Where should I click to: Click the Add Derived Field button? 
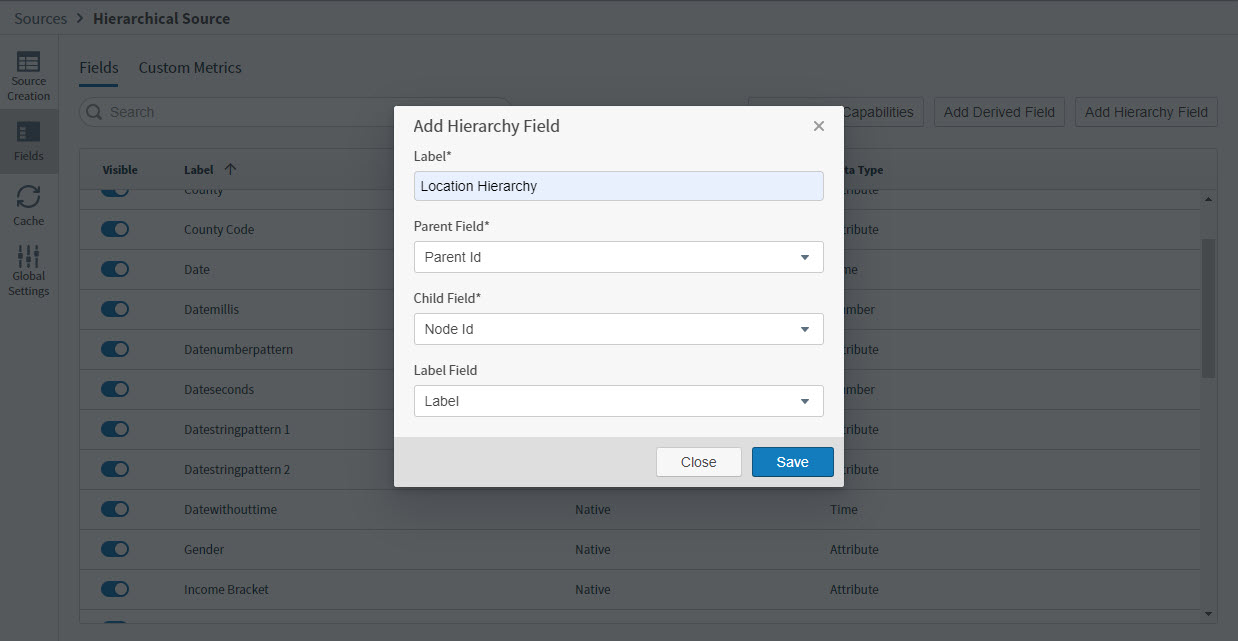pos(998,112)
